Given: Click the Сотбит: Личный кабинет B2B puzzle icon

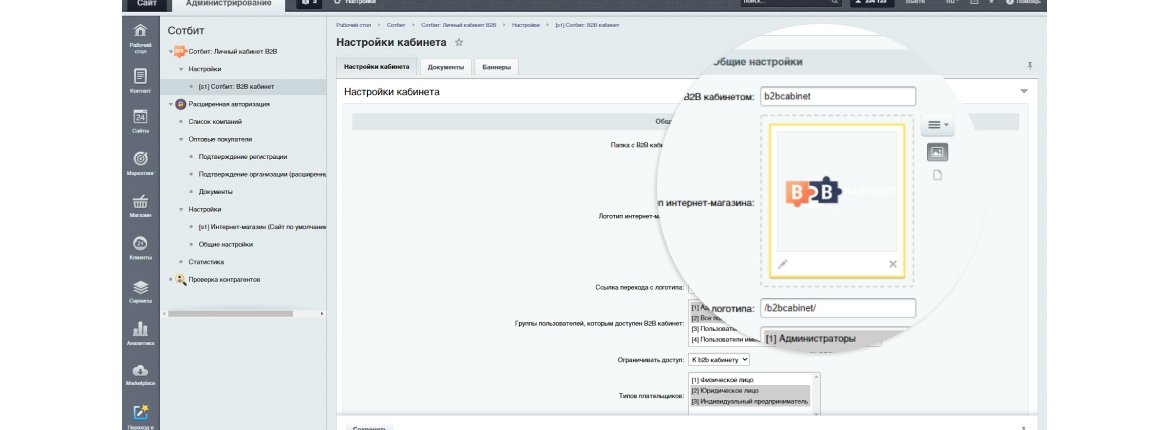Looking at the screenshot, I should 179,52.
